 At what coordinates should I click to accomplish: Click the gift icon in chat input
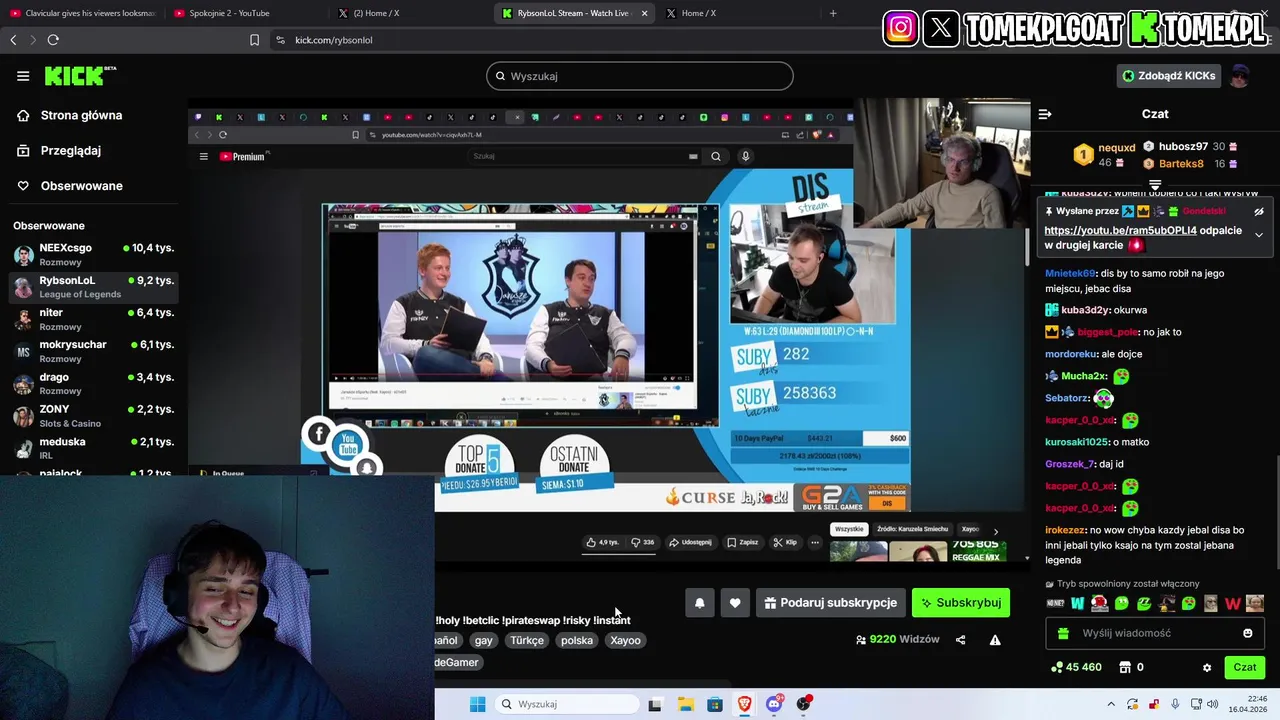(x=1063, y=633)
